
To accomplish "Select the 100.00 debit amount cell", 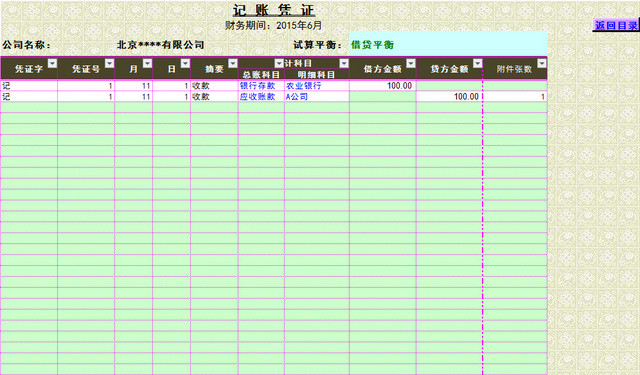I will pos(382,86).
